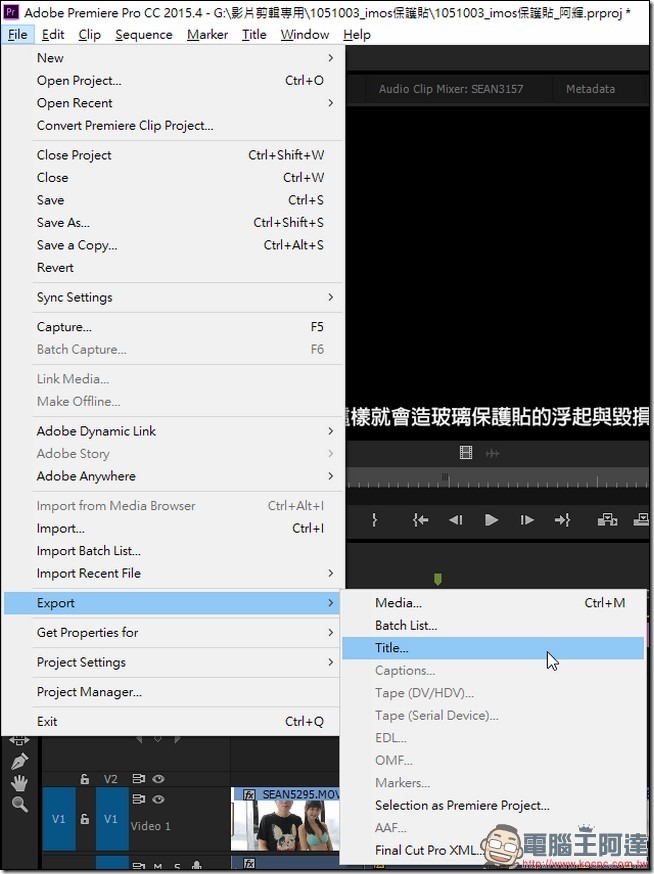This screenshot has width=654, height=874.
Task: Toggle the lock on the V1 track
Action: tap(85, 818)
